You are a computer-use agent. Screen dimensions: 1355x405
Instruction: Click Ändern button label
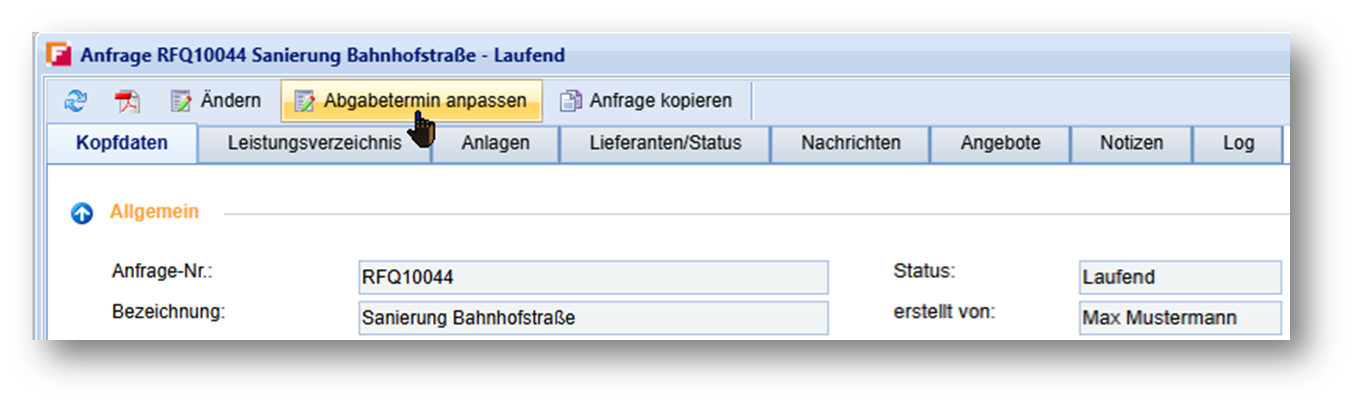231,101
